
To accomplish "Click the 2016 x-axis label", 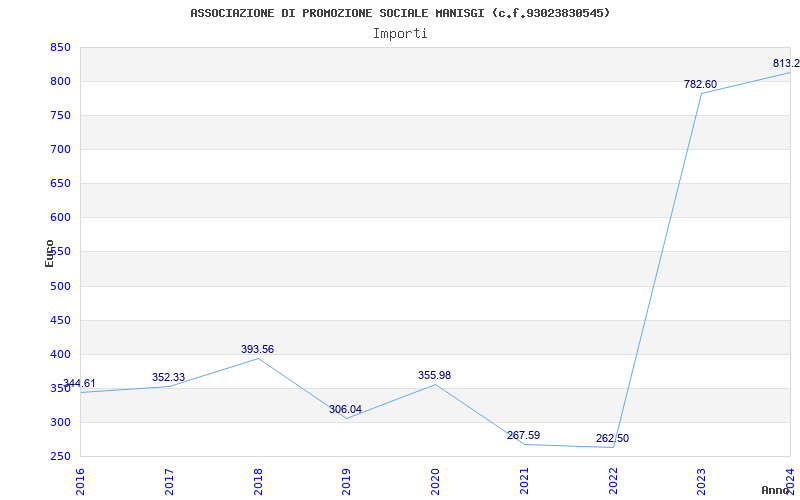I will (80, 482).
